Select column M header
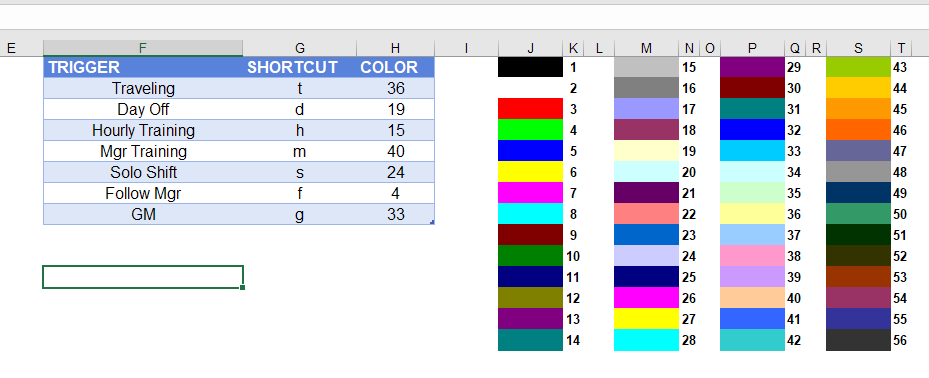Screen dimensions: 929x378 point(646,48)
